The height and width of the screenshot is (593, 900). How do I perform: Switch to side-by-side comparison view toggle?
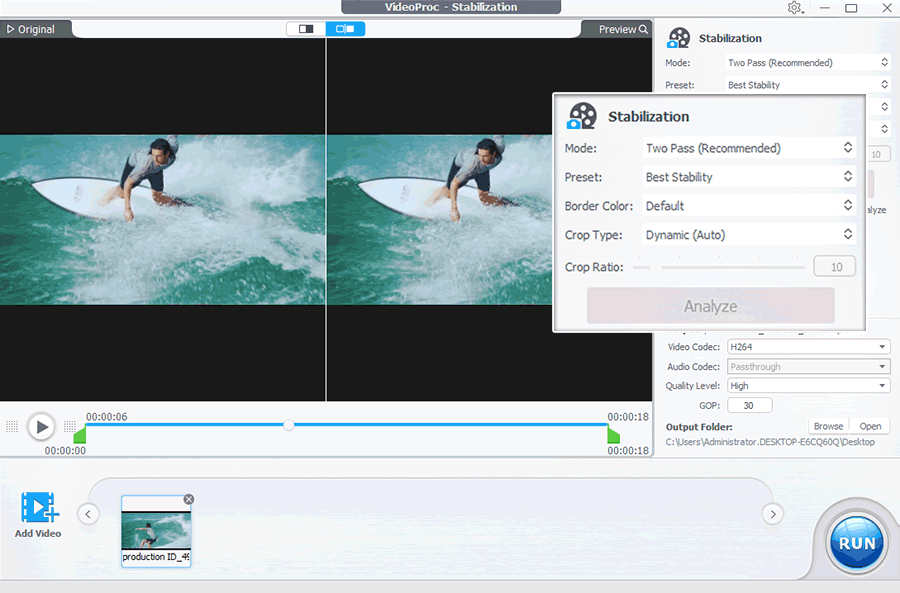[345, 29]
